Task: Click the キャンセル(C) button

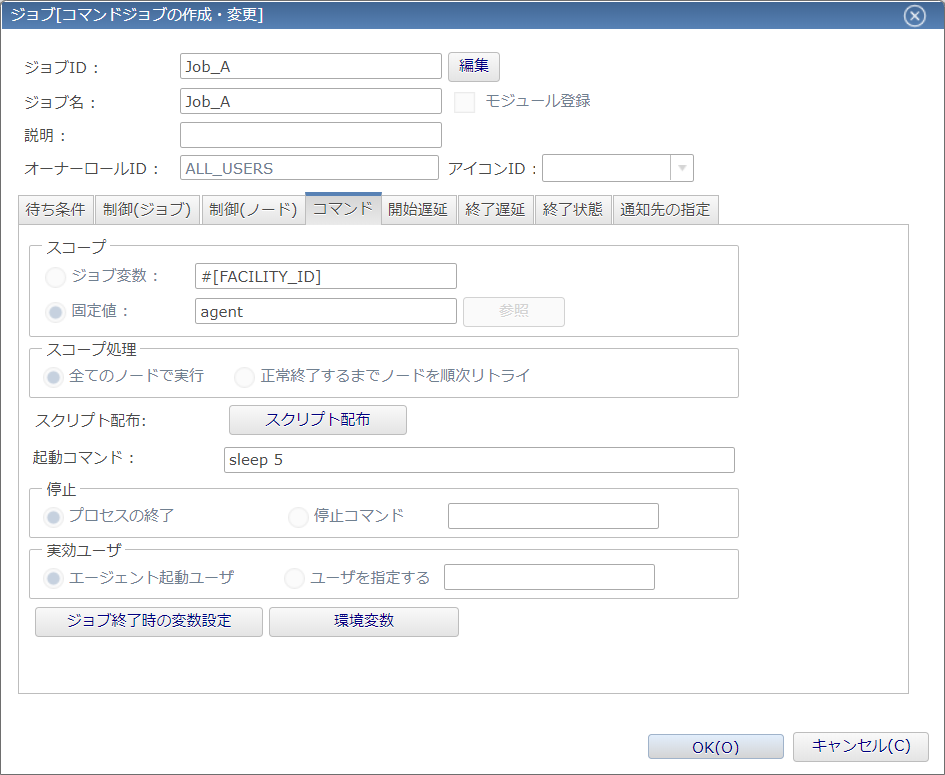Action: tap(861, 747)
